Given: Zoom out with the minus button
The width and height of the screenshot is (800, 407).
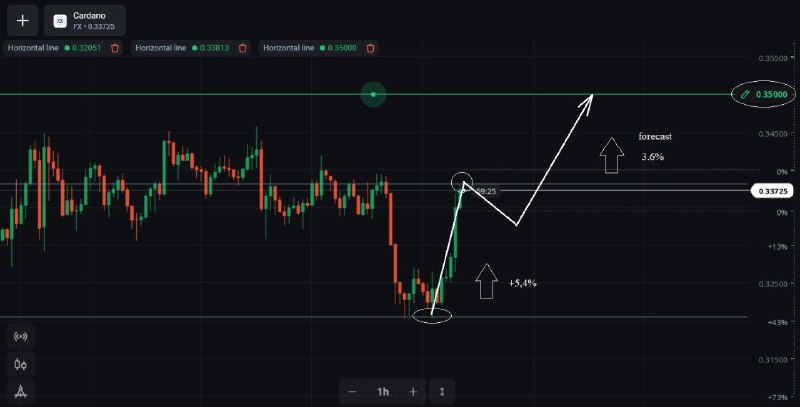Looking at the screenshot, I should [353, 392].
